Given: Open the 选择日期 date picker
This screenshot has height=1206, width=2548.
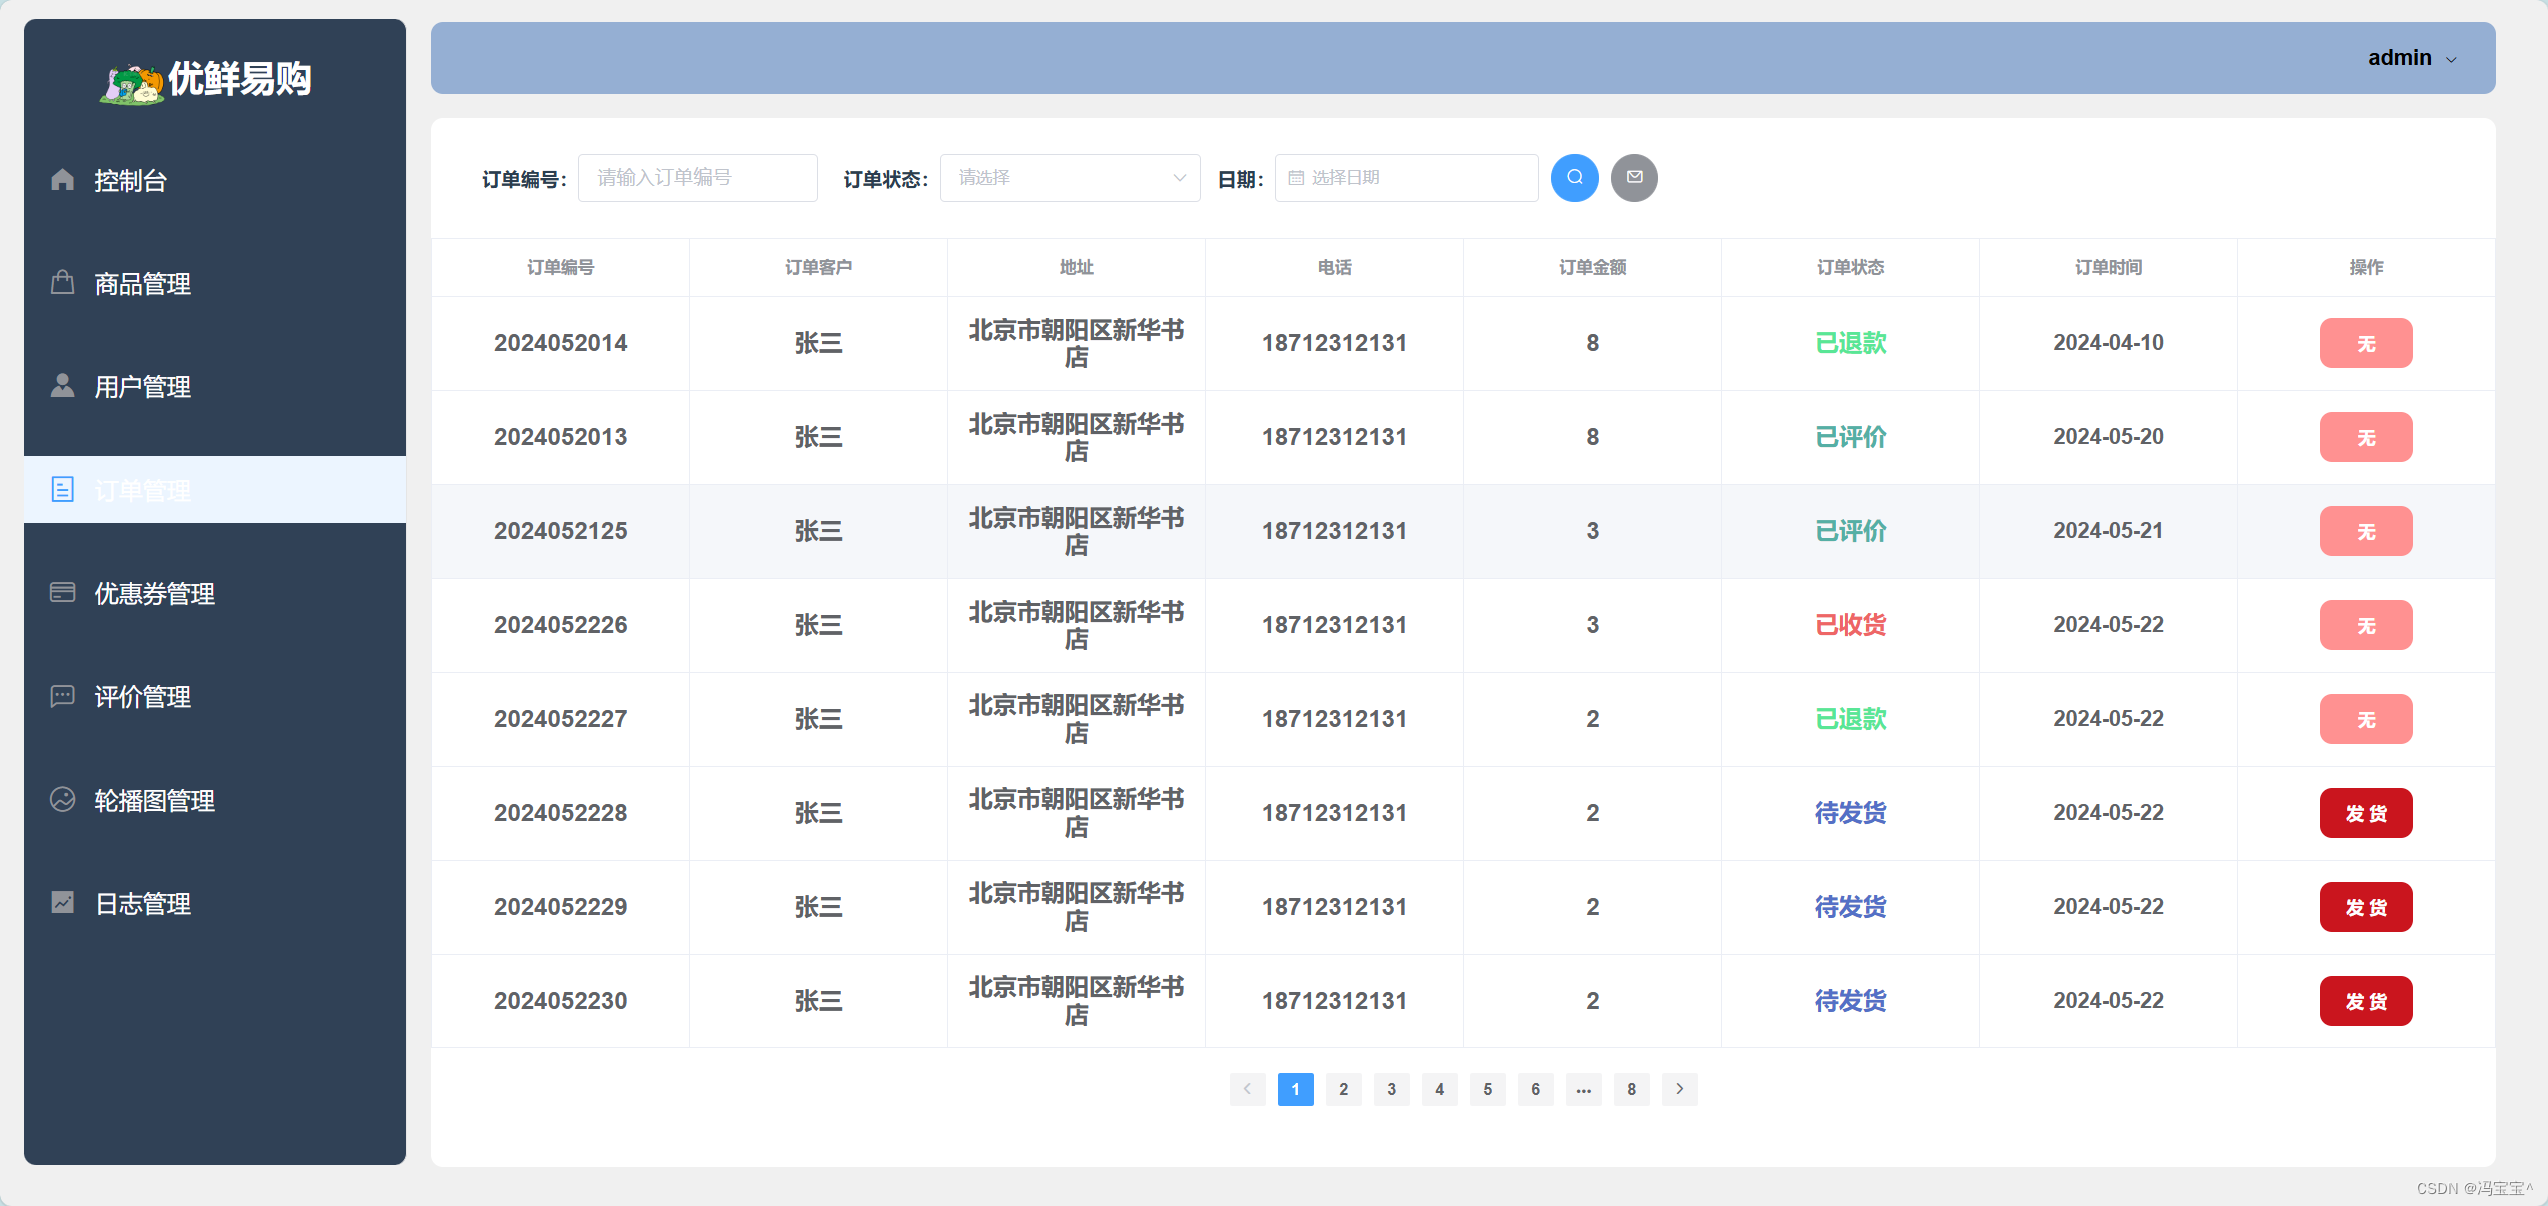Looking at the screenshot, I should pyautogui.click(x=1405, y=178).
